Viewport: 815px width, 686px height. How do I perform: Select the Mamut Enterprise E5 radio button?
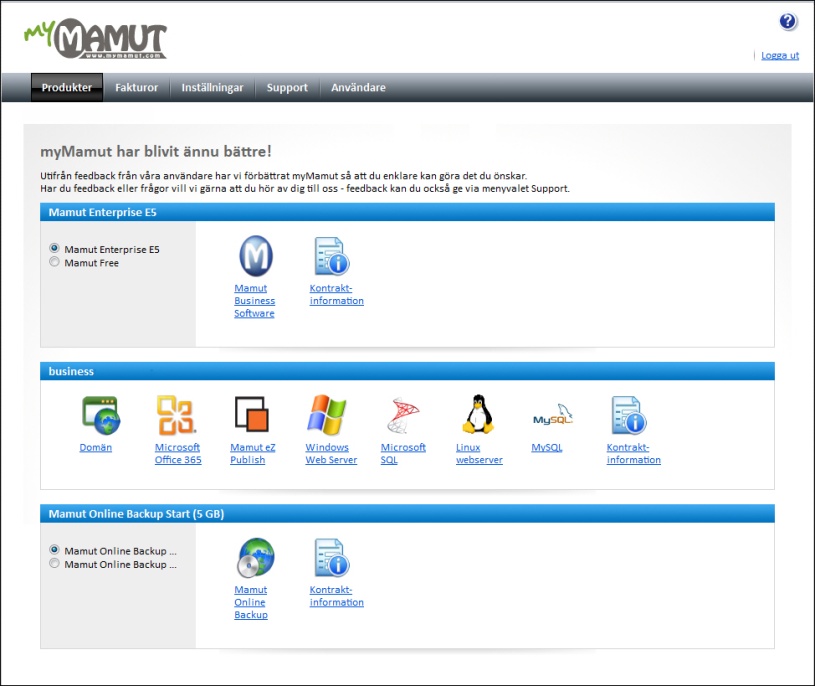click(x=54, y=248)
